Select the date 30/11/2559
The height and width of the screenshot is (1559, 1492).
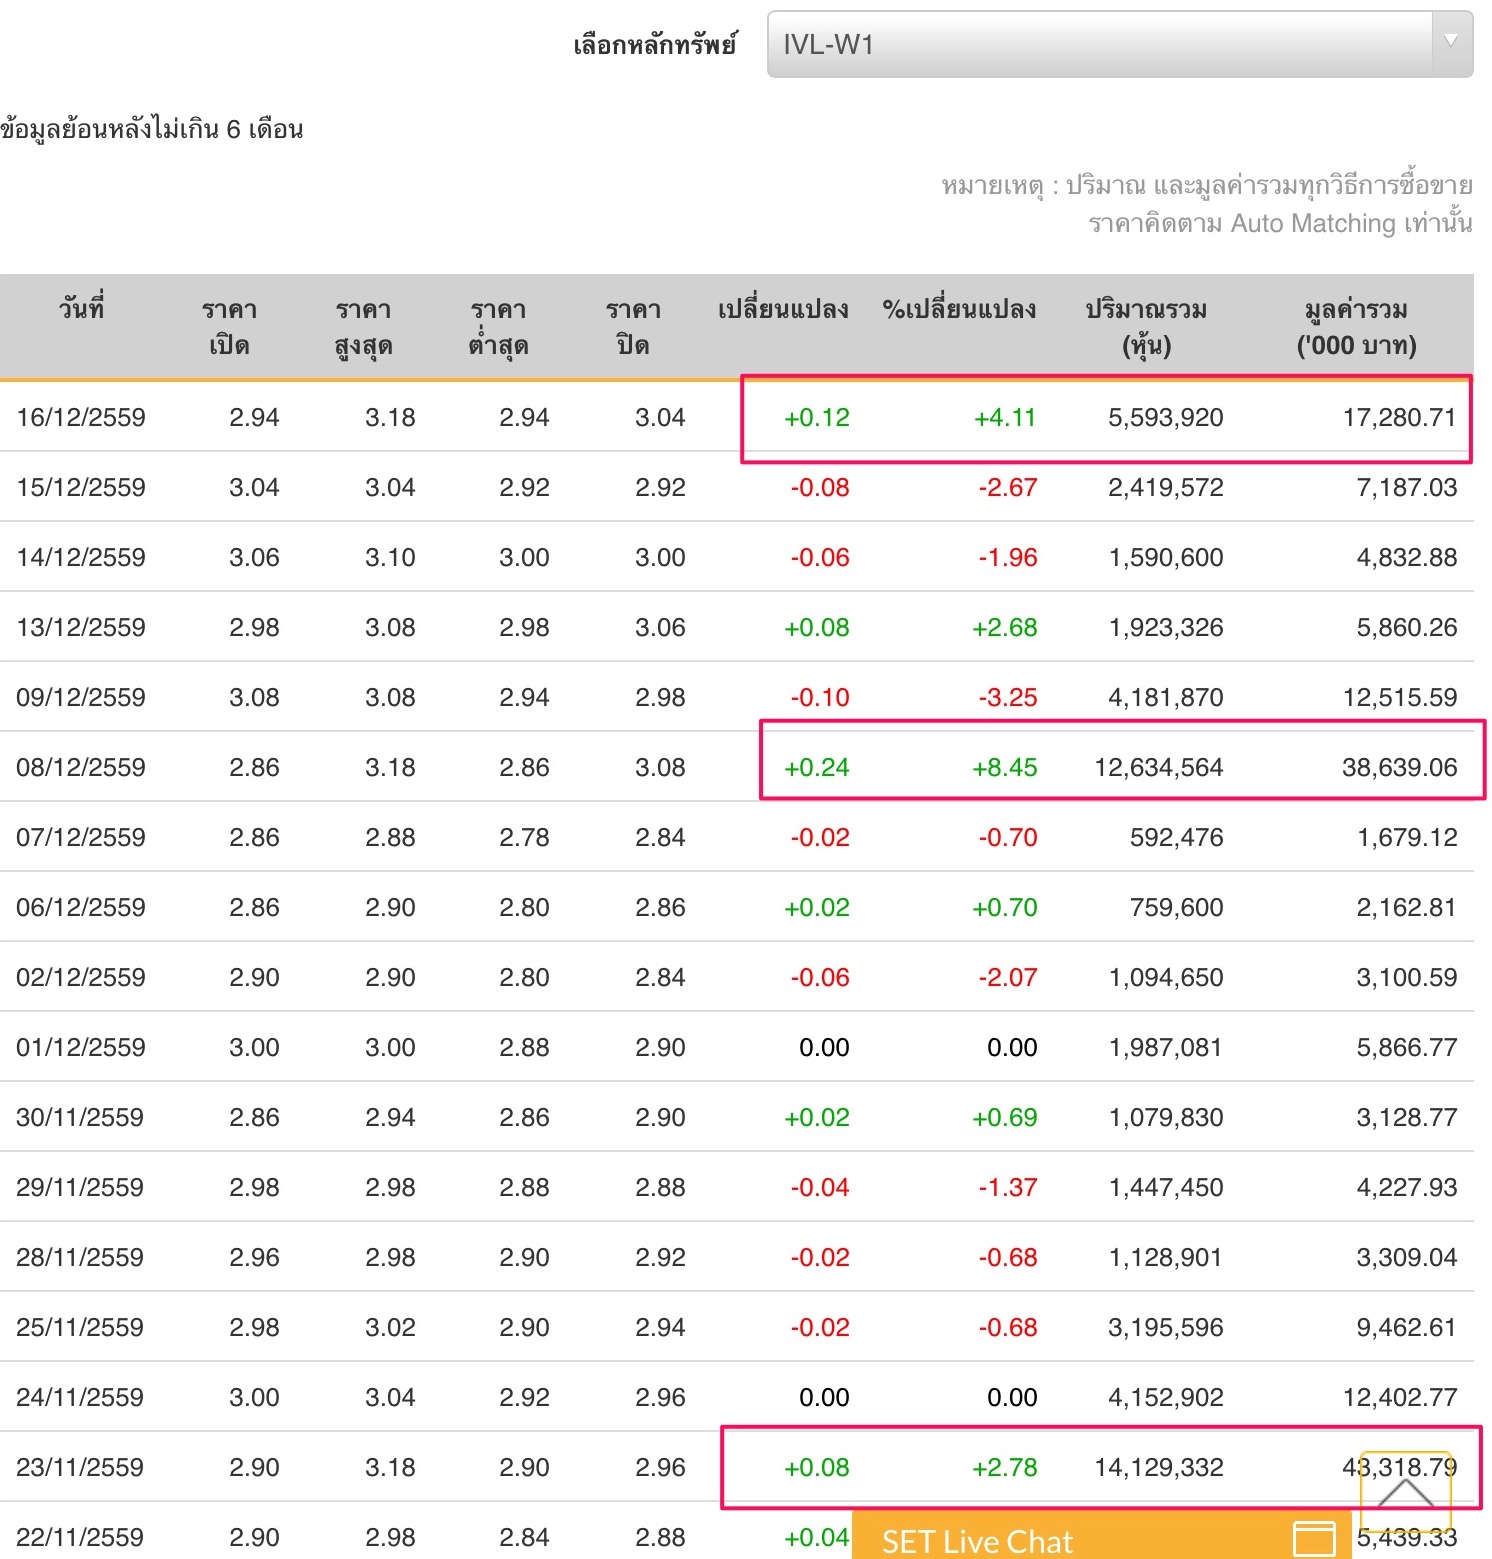coord(80,1117)
